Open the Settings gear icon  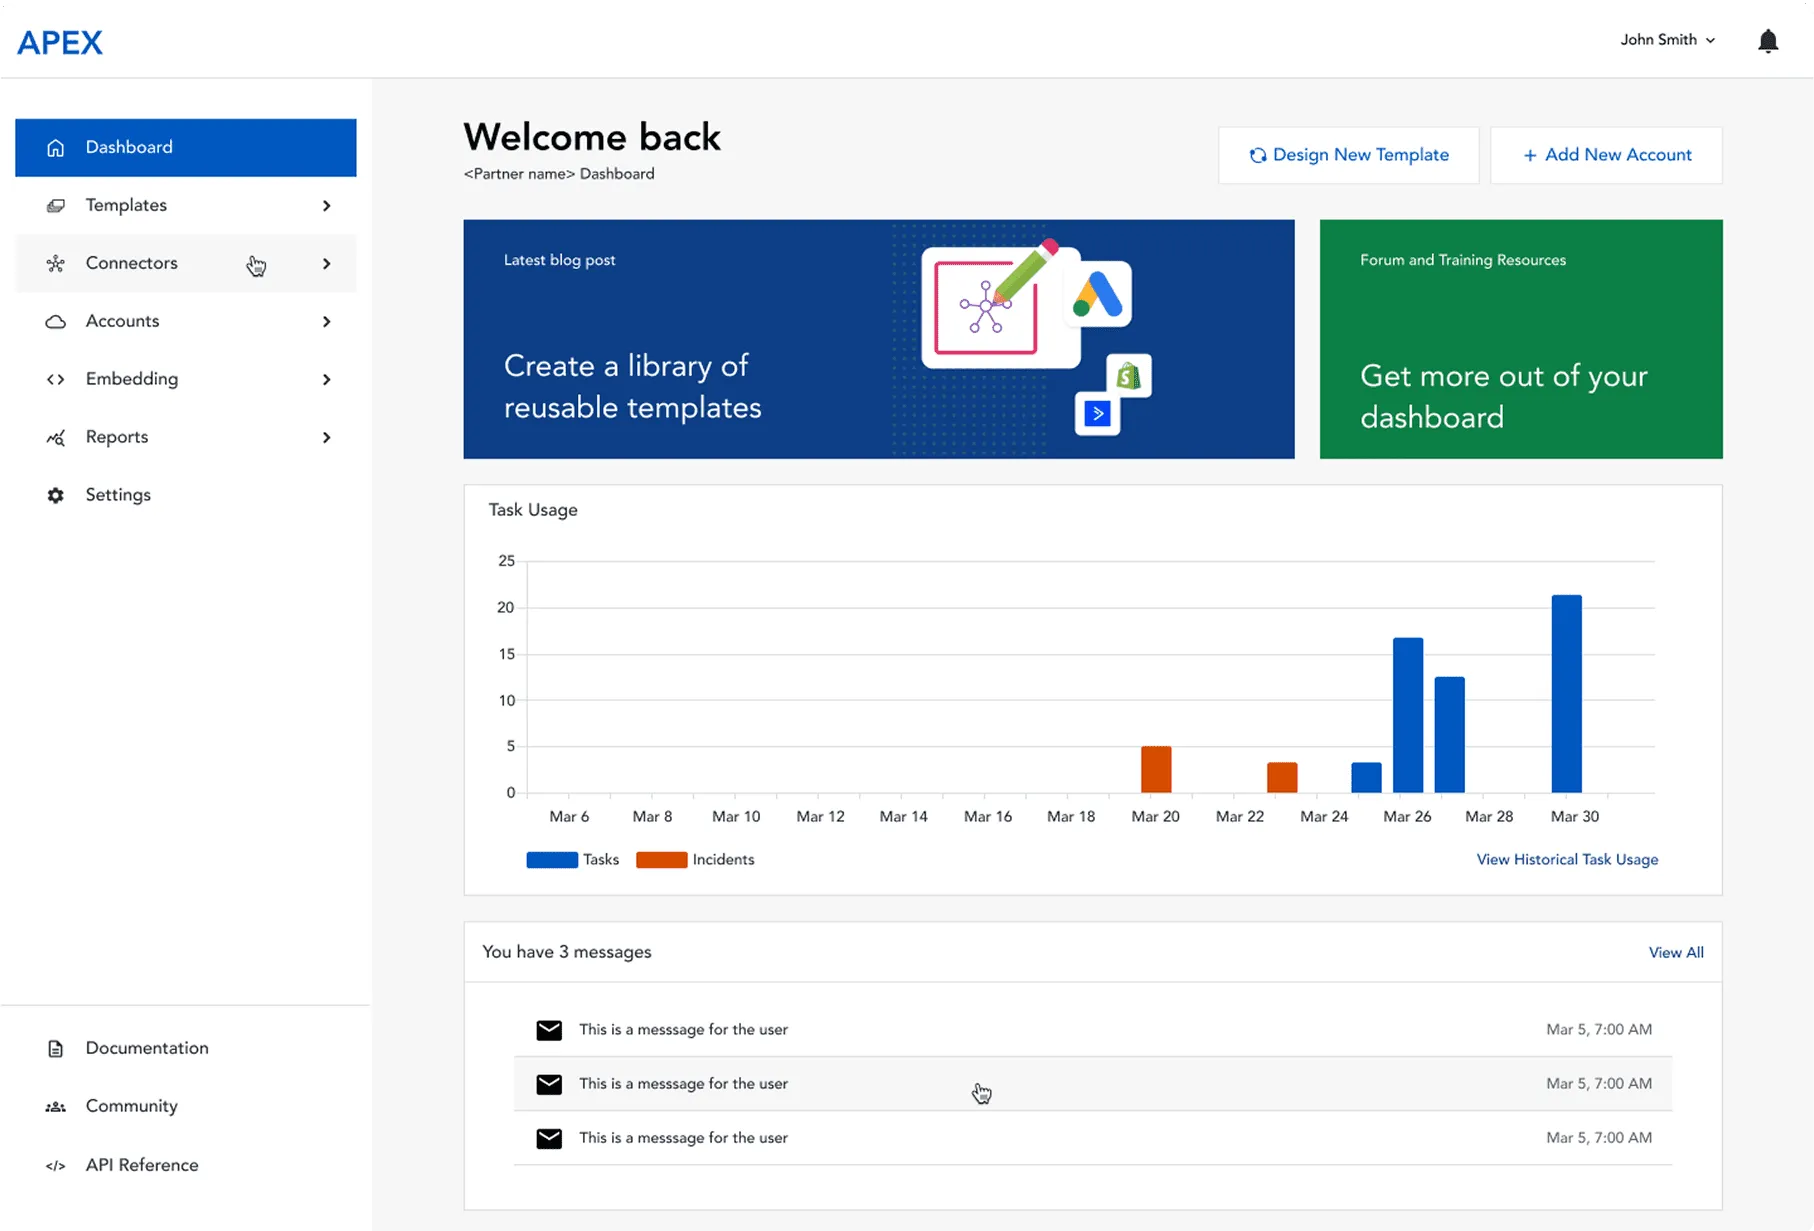pyautogui.click(x=56, y=494)
